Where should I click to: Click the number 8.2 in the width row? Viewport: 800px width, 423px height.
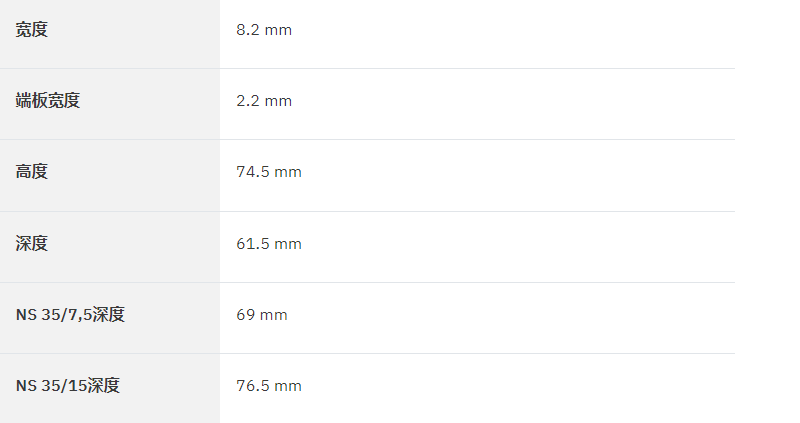tap(248, 30)
